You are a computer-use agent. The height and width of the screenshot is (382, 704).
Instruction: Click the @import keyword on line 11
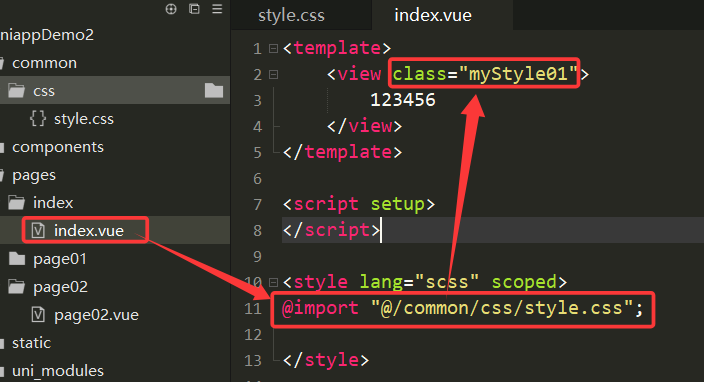[x=320, y=308]
